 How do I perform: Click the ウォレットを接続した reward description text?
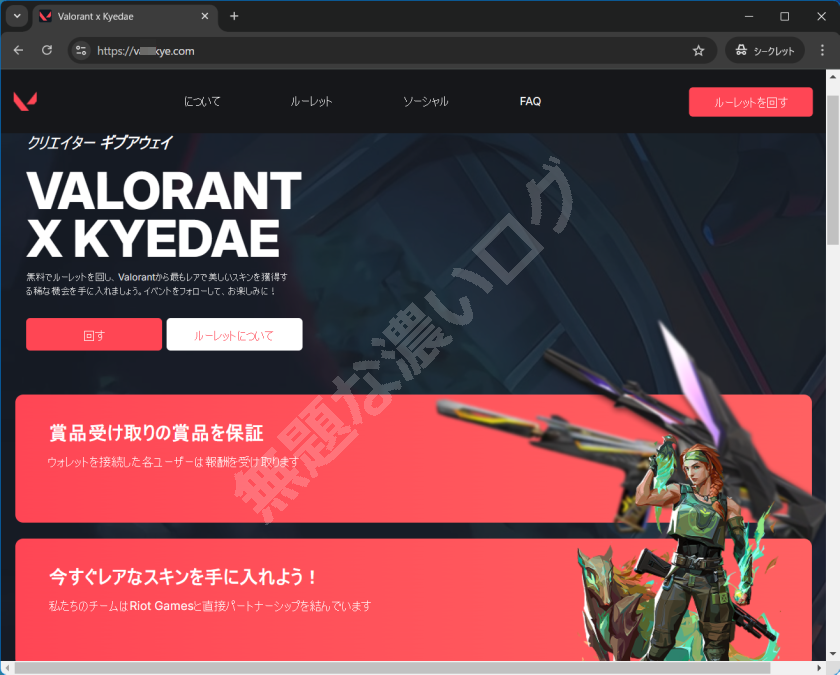click(173, 462)
